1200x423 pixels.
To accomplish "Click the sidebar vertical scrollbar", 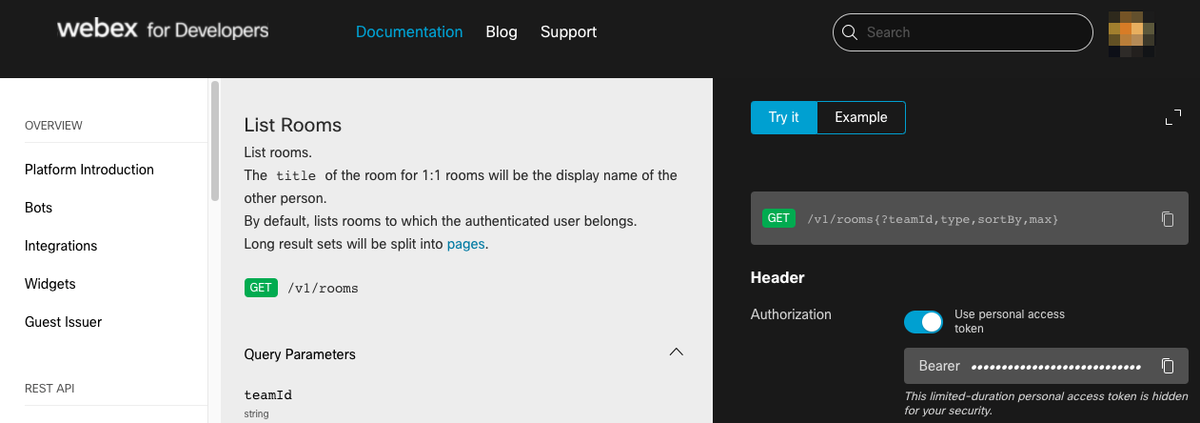I will 214,142.
